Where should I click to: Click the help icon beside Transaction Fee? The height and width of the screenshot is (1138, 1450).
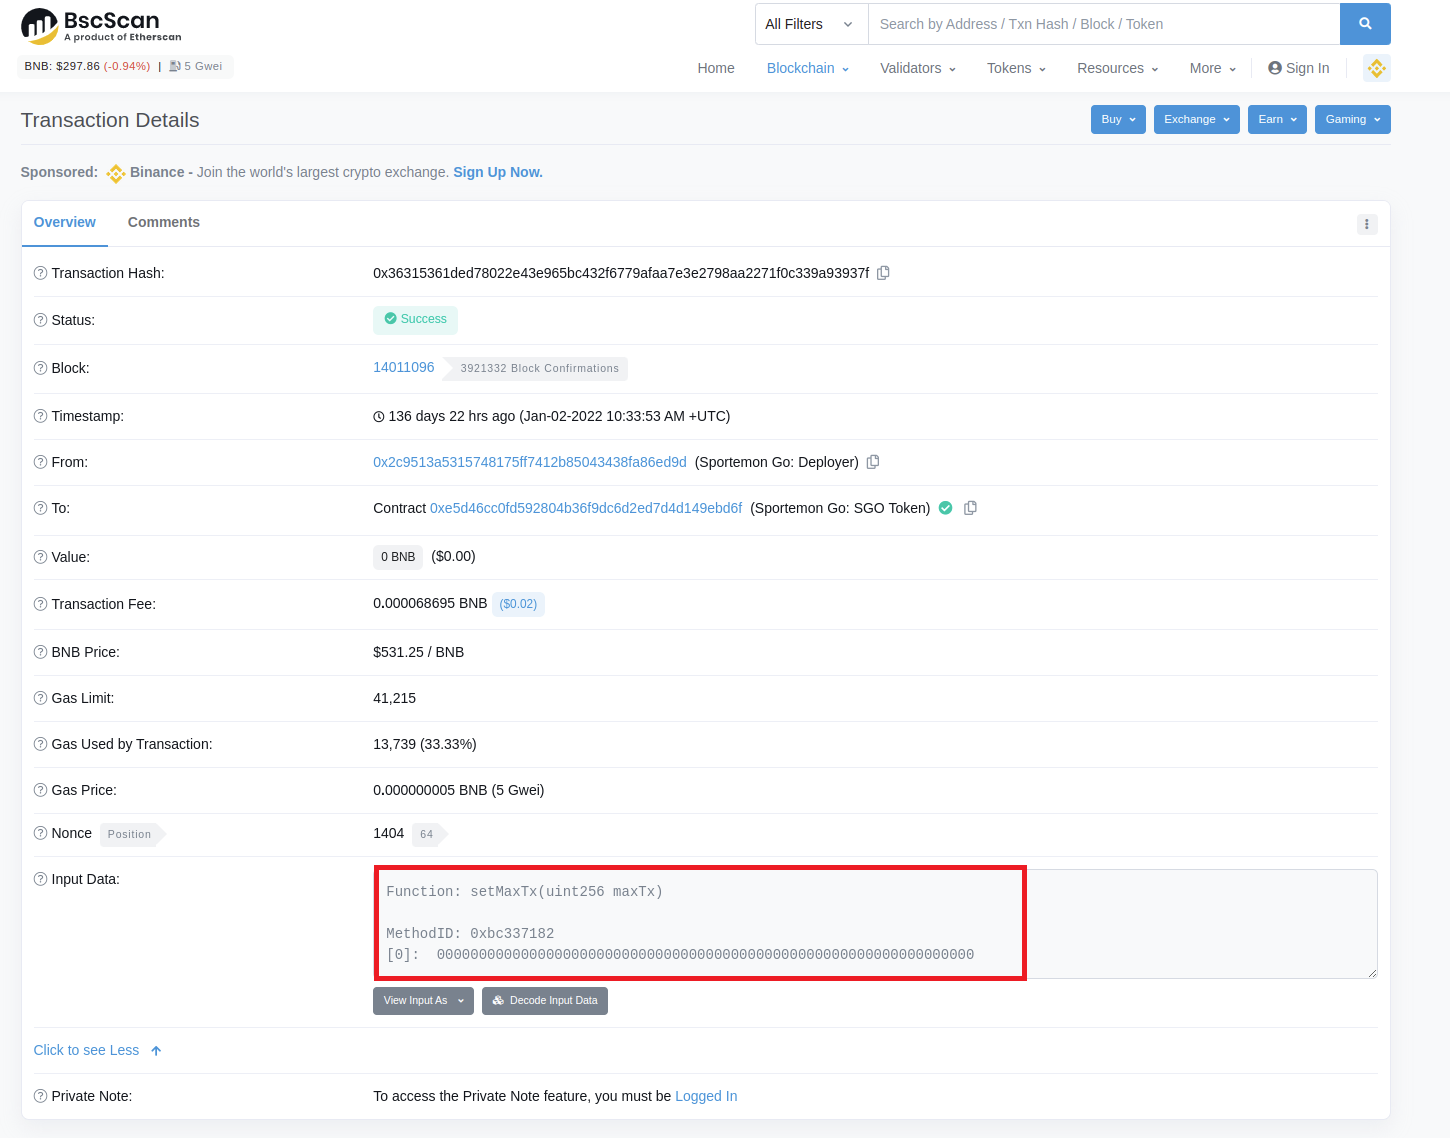[41, 604]
